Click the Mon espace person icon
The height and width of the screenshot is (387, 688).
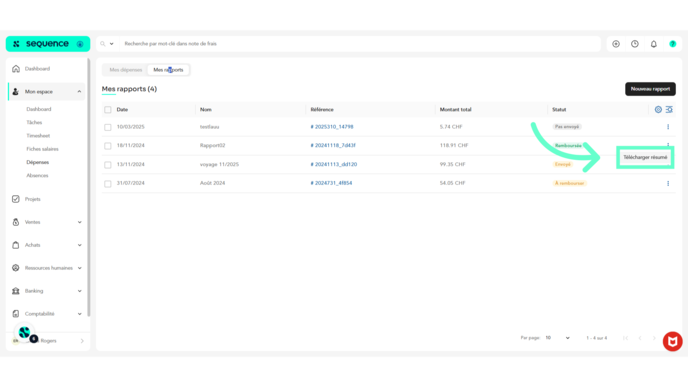[16, 92]
